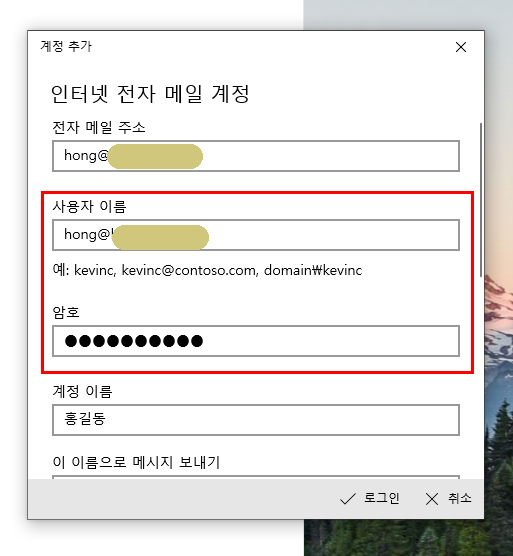Screen dimensions: 513x556
Task: Click the X icon beside 취소
Action: (431, 499)
